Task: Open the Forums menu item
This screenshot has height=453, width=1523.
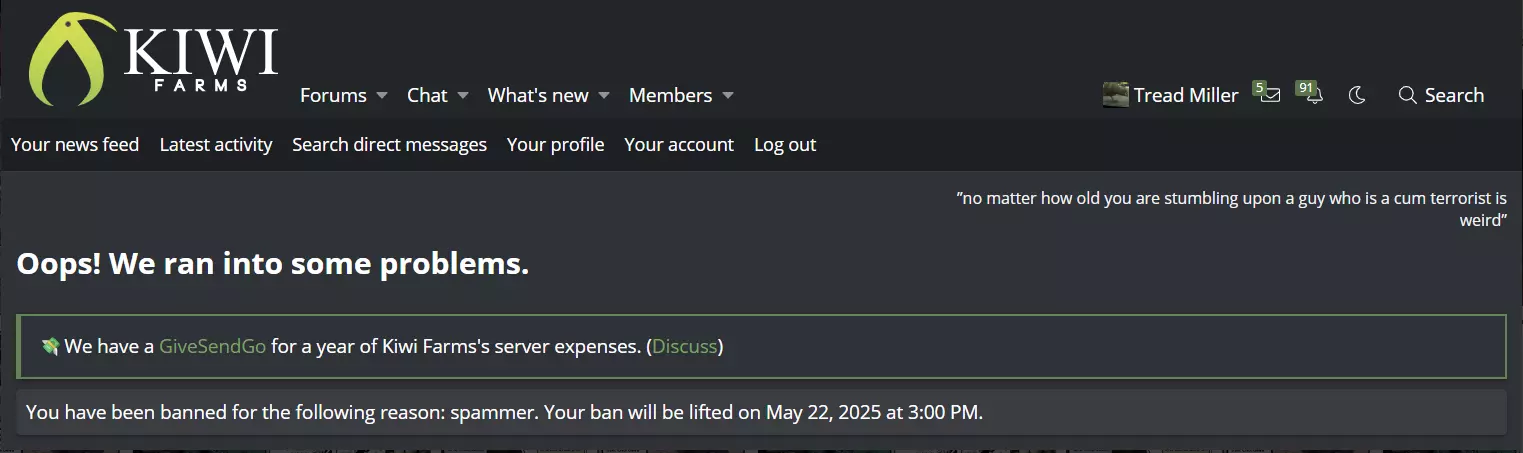Action: coord(333,95)
